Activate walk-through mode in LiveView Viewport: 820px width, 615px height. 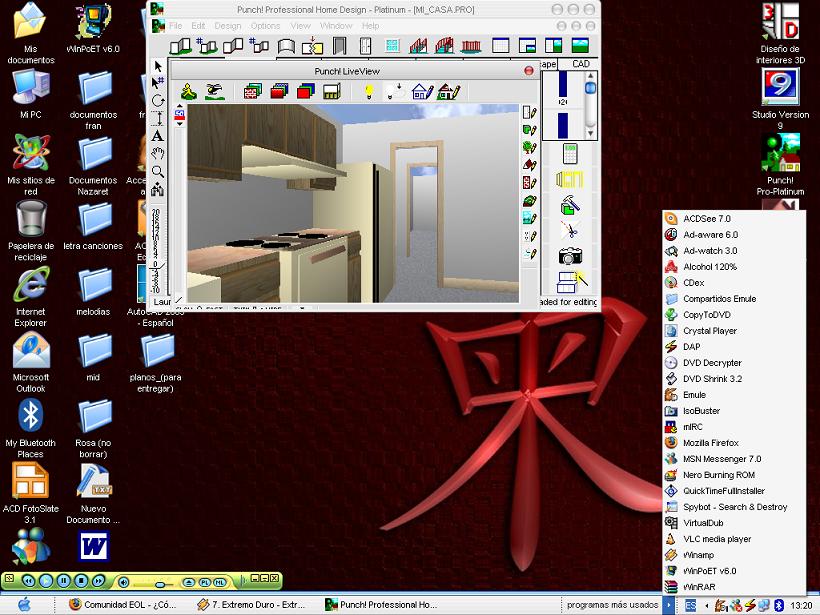189,92
